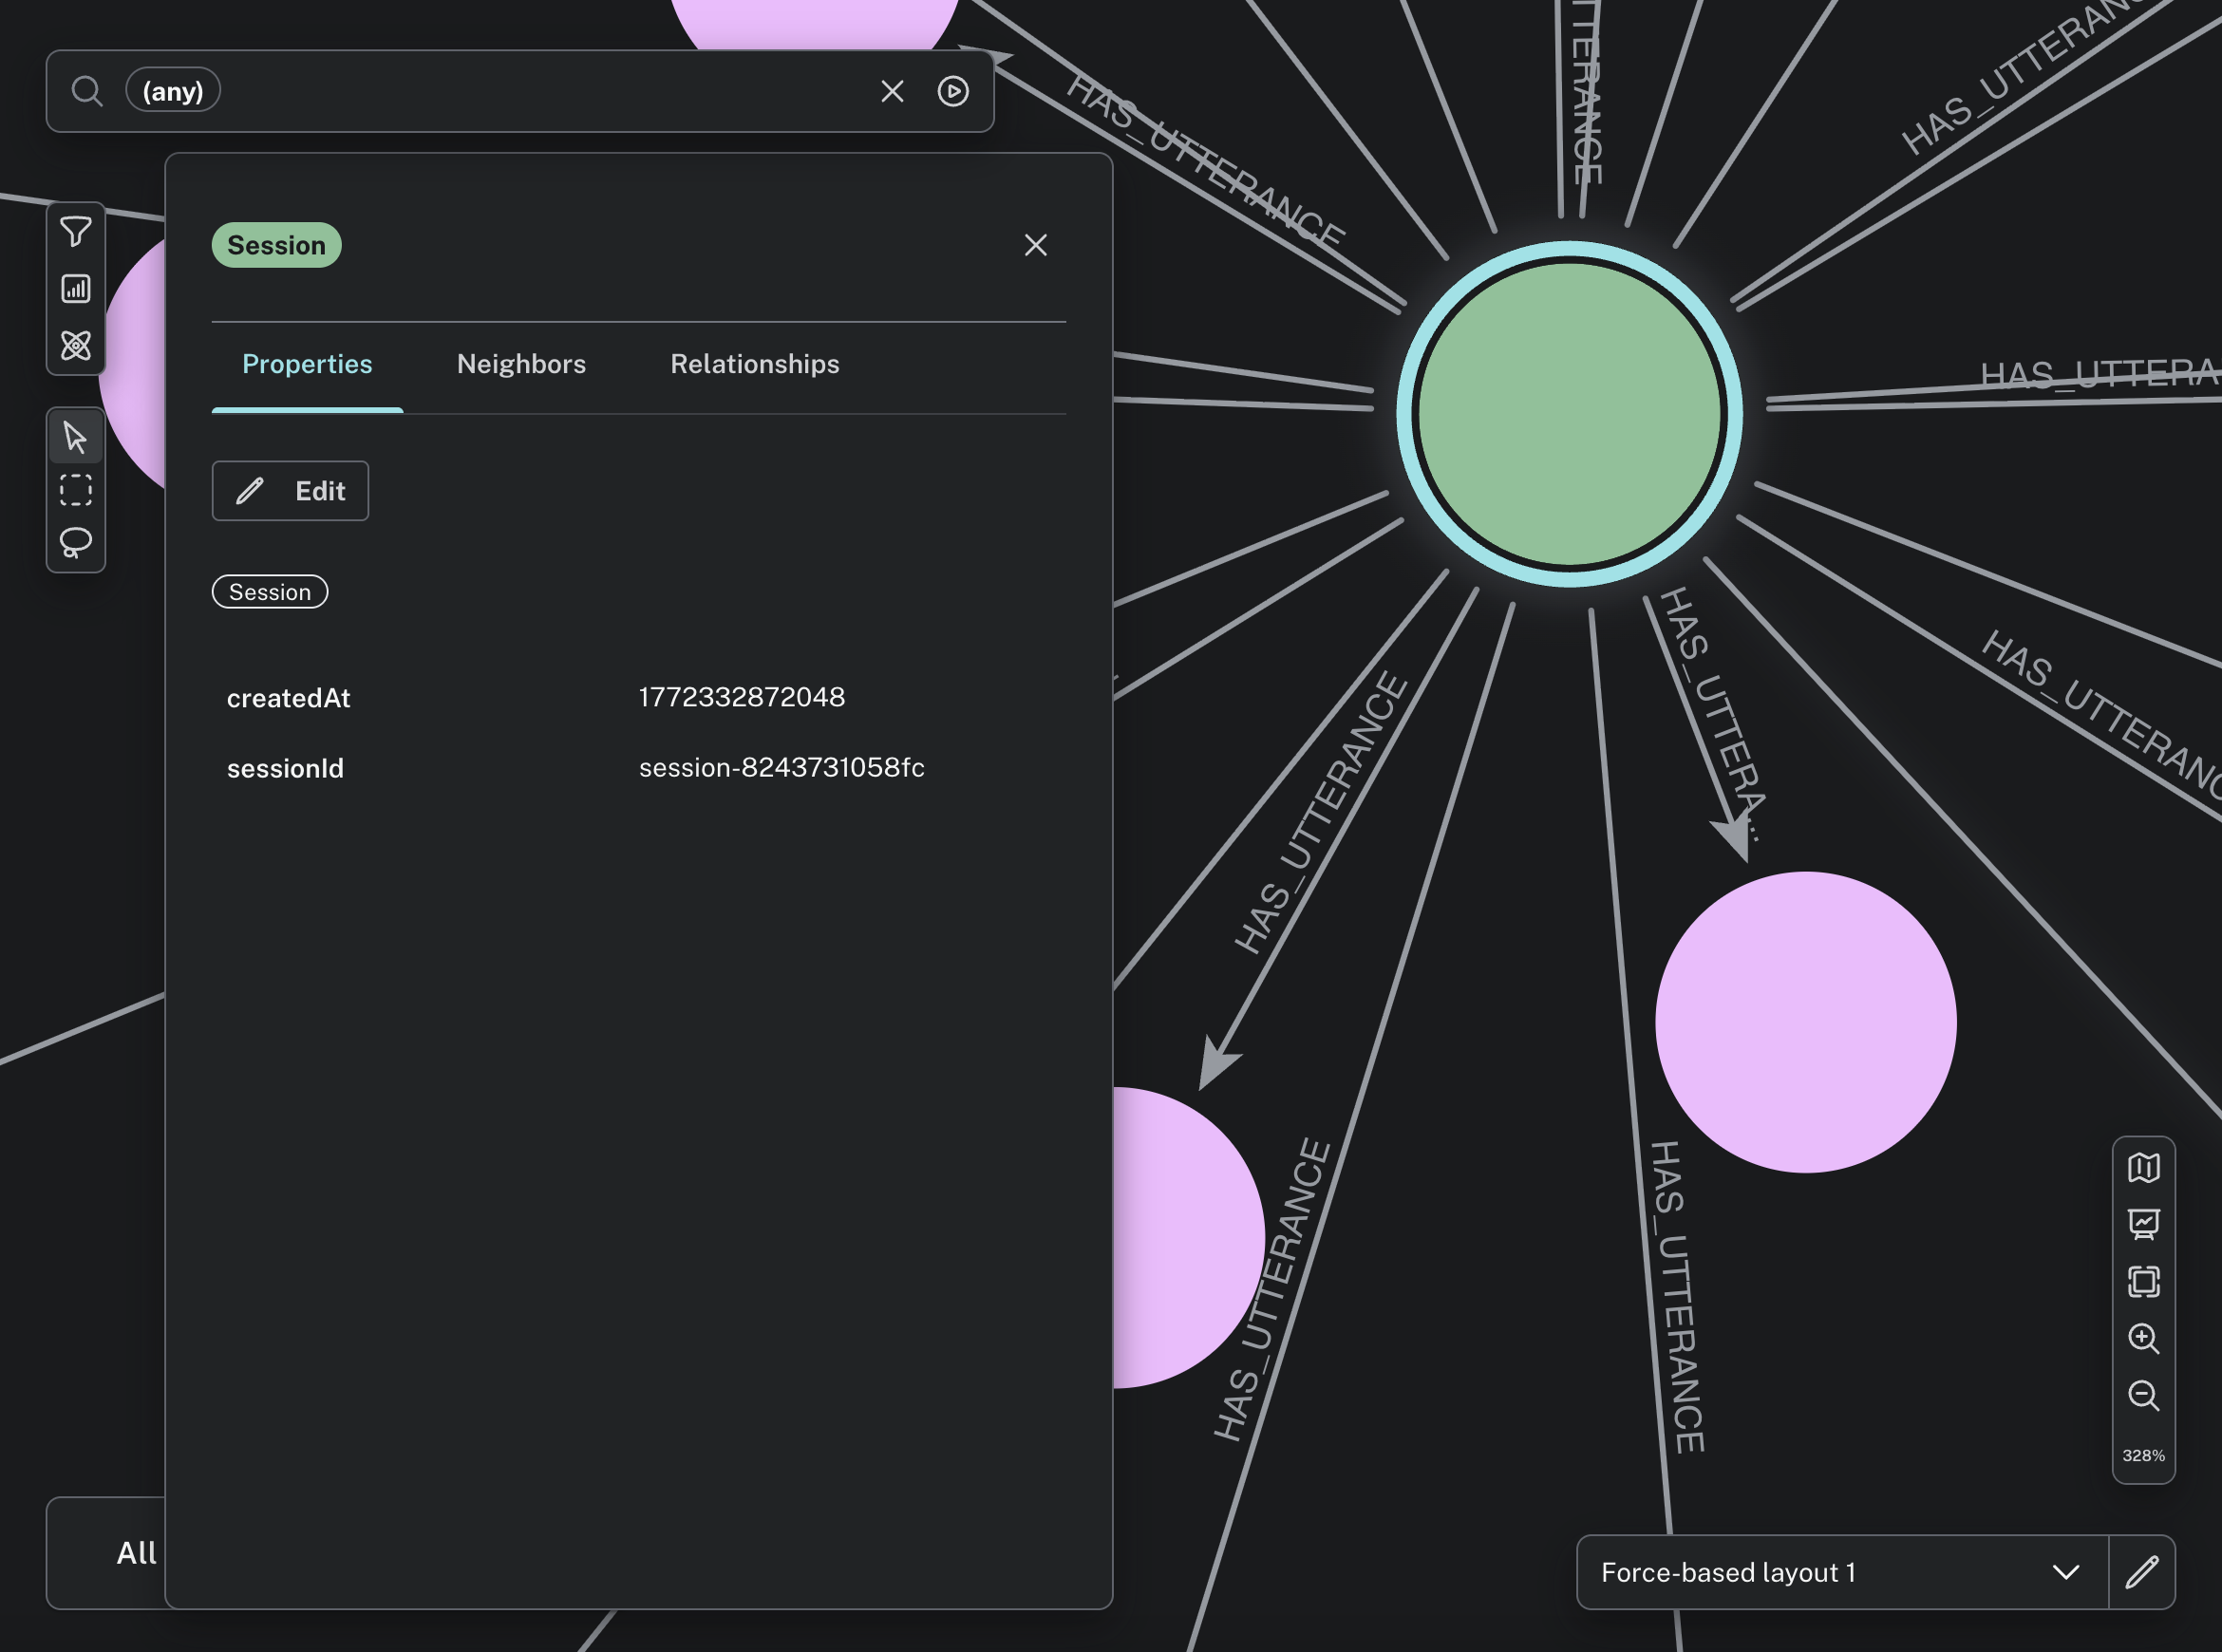This screenshot has width=2222, height=1652.
Task: Click the Edit properties button
Action: (290, 491)
